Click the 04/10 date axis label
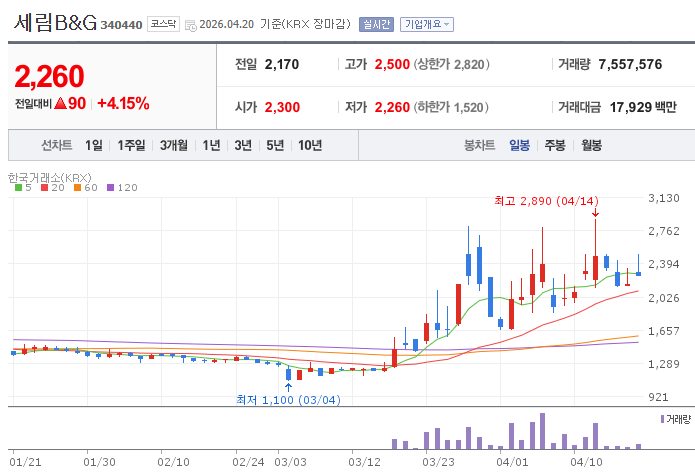The image size is (695, 476). click(x=586, y=462)
